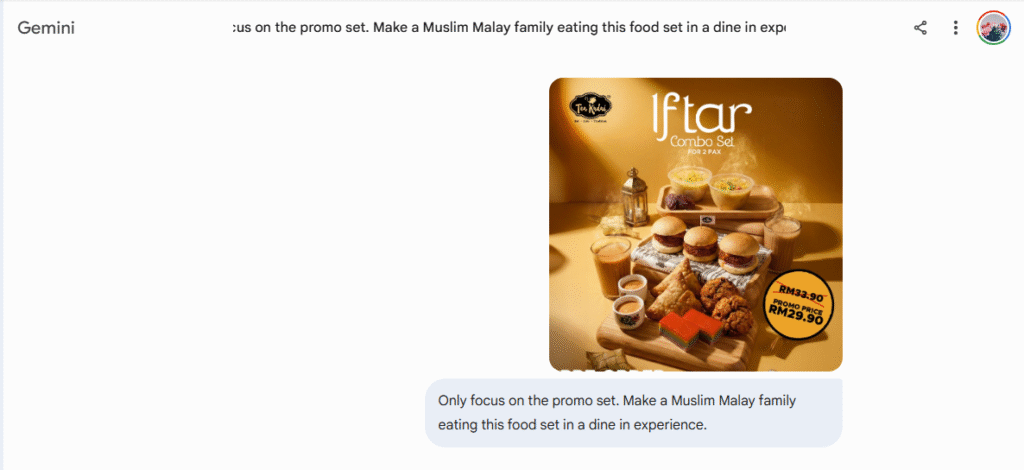Click the share conversation icon

point(920,28)
